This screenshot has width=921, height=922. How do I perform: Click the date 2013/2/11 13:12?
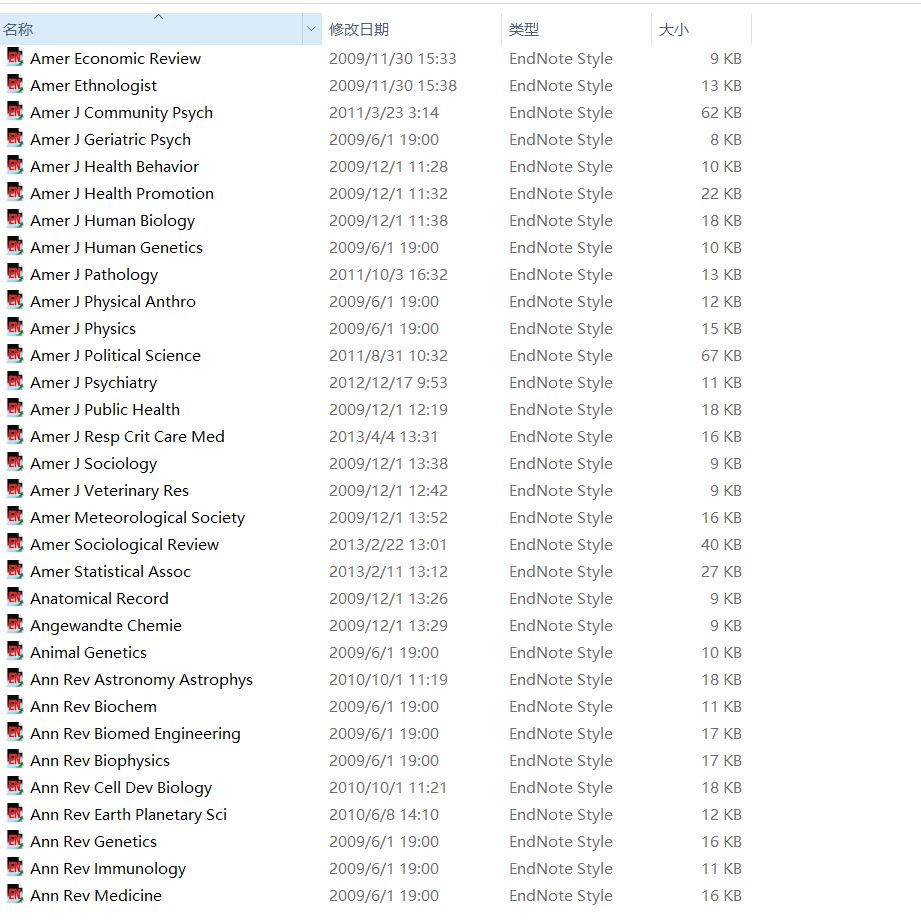388,572
